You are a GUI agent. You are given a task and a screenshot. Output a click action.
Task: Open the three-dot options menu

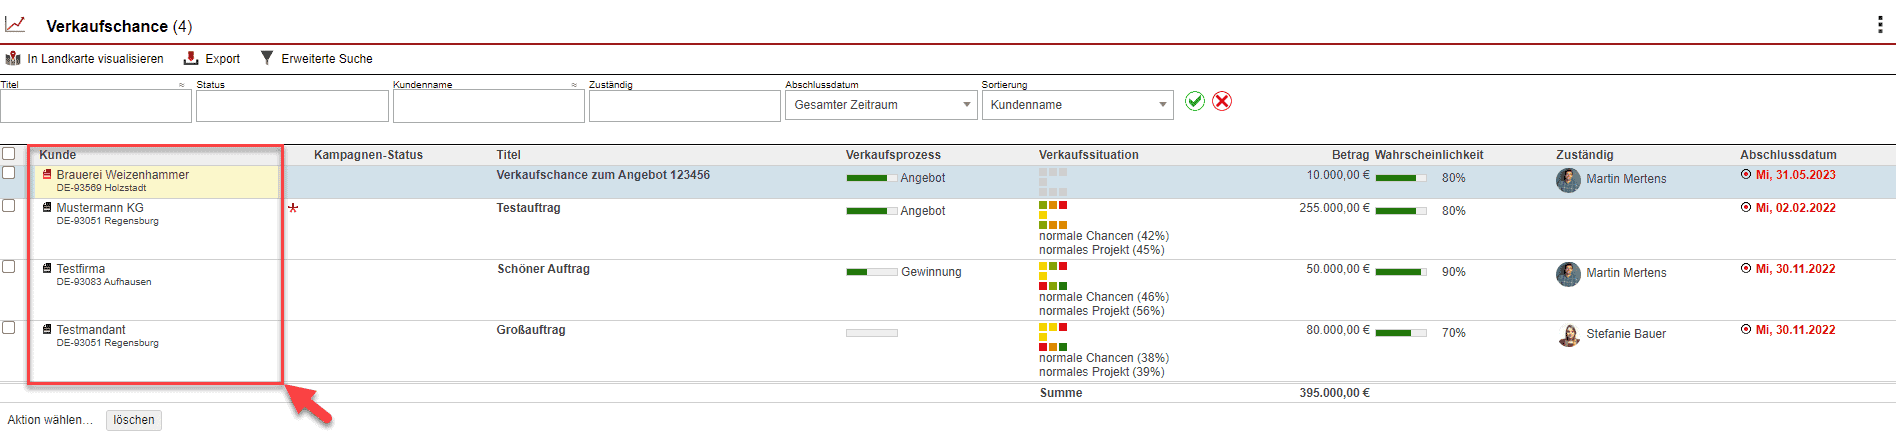click(1880, 25)
